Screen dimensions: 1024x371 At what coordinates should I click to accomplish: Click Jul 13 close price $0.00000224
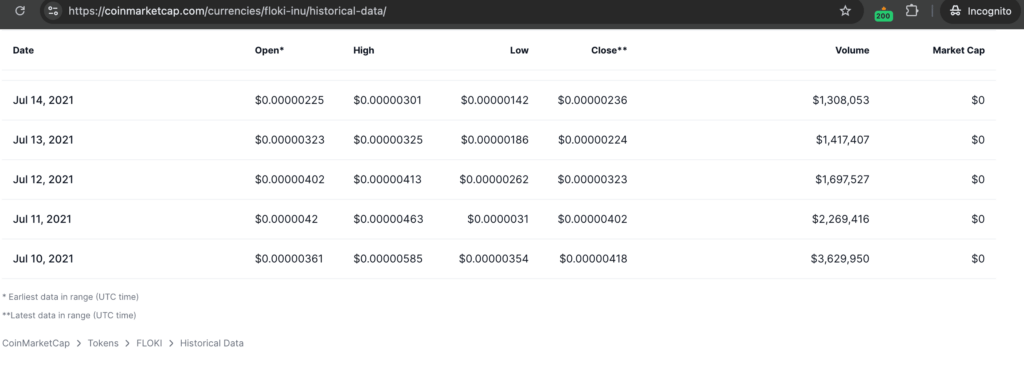tap(592, 140)
